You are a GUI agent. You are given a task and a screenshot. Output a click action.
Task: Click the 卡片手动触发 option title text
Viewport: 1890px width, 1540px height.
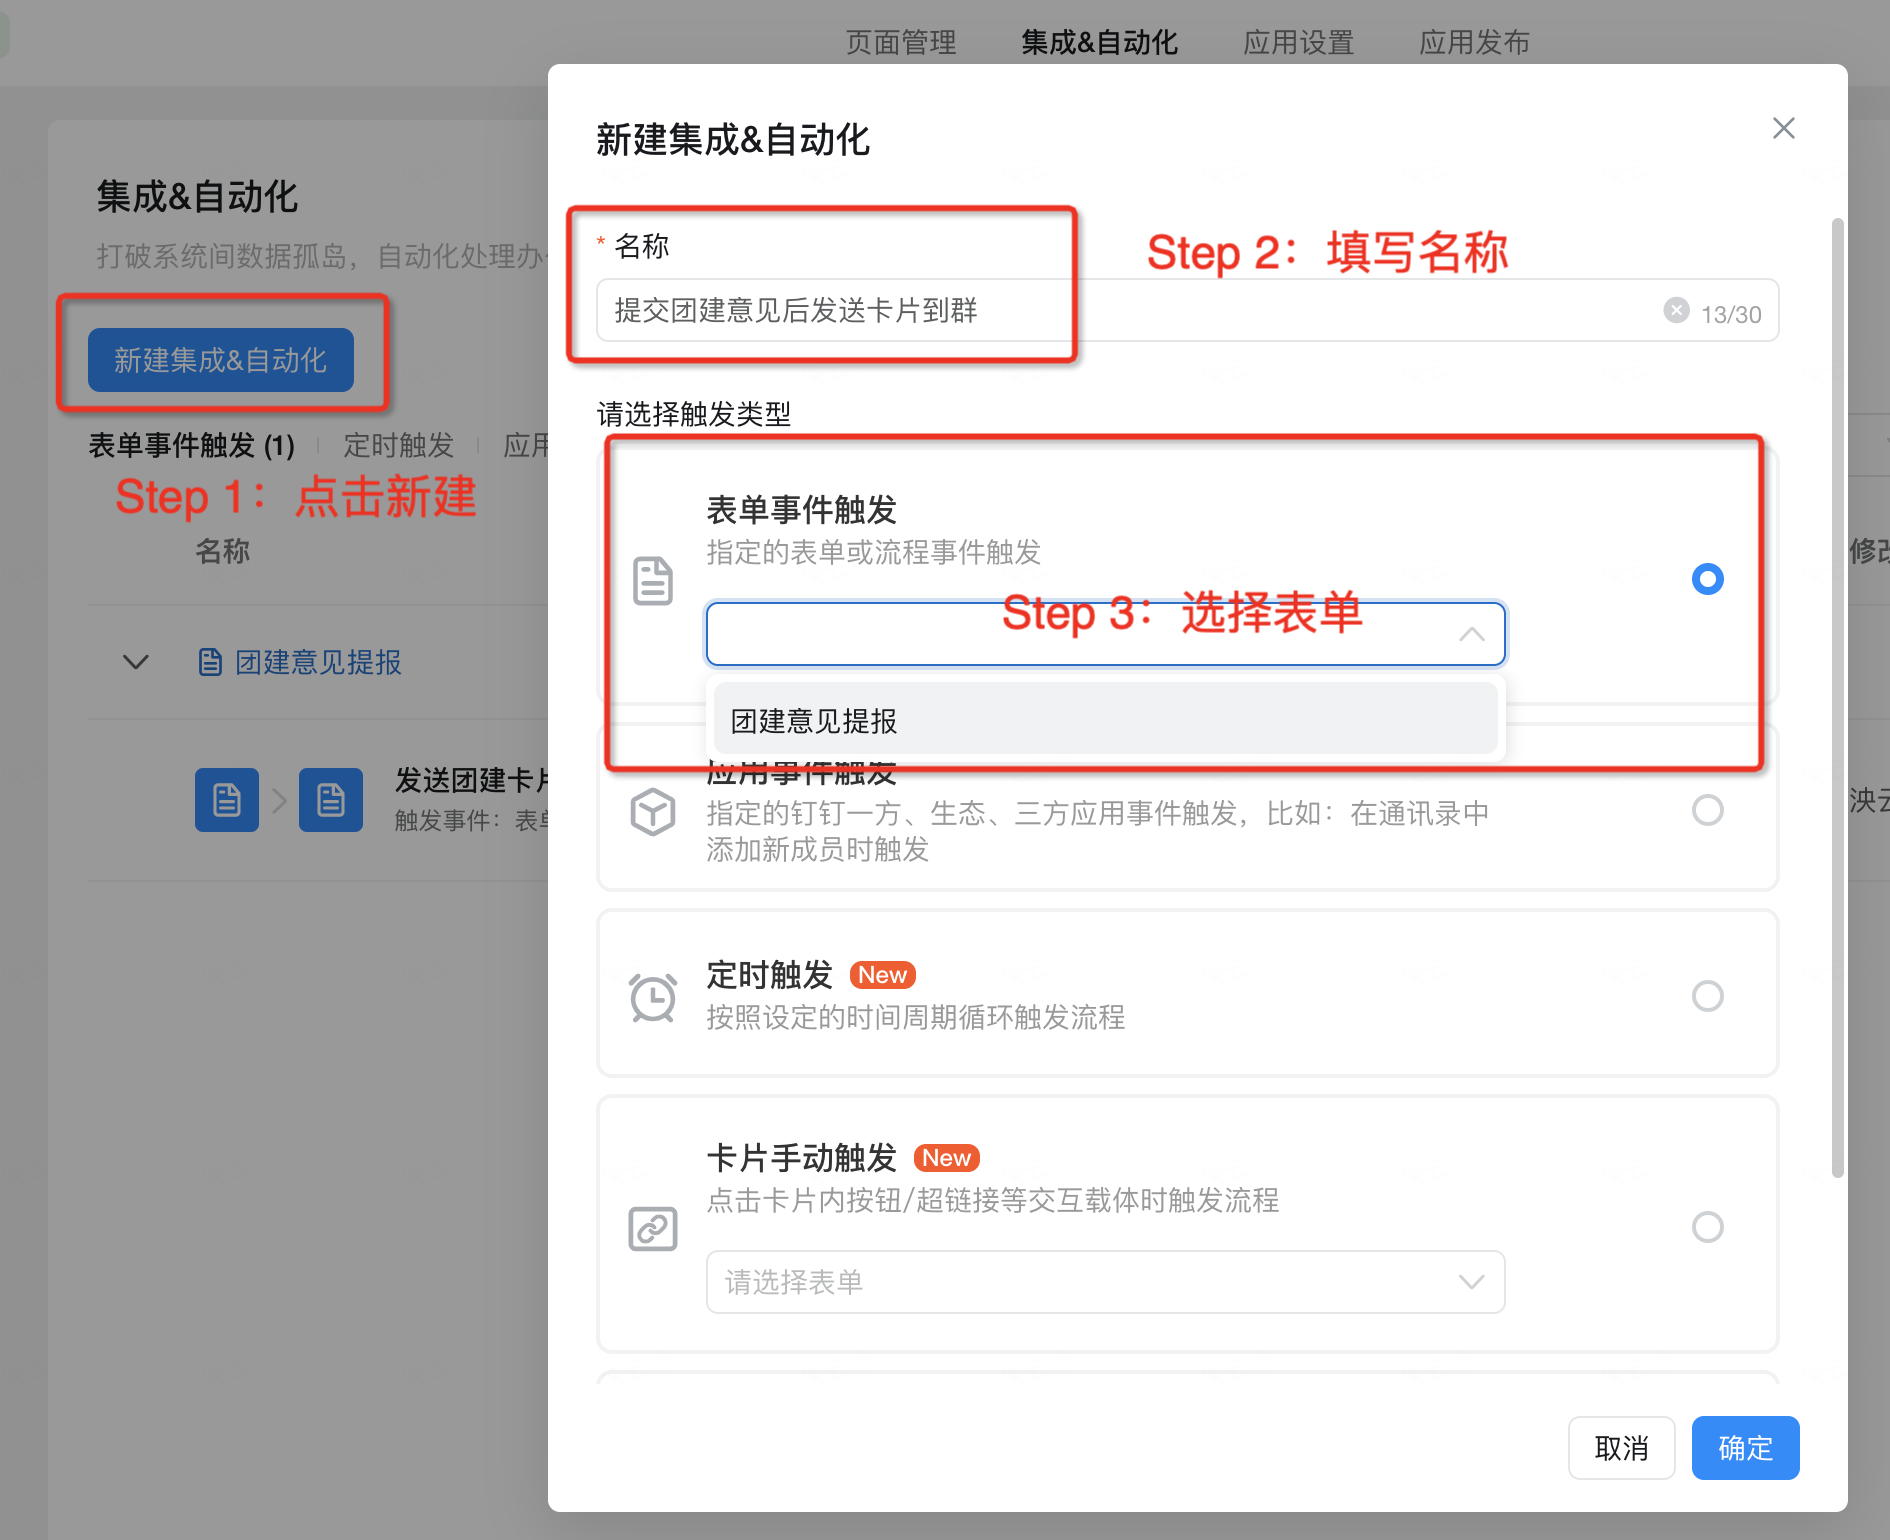tap(801, 1158)
